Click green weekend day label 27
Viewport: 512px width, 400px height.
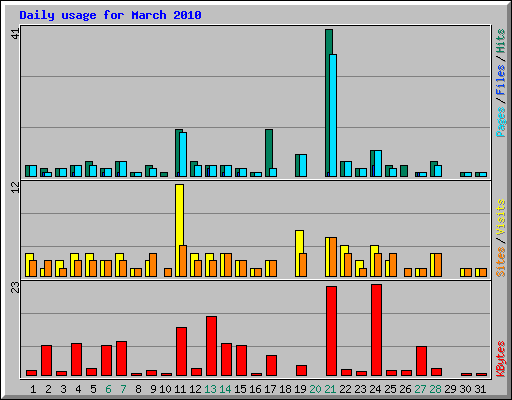[x=420, y=389]
